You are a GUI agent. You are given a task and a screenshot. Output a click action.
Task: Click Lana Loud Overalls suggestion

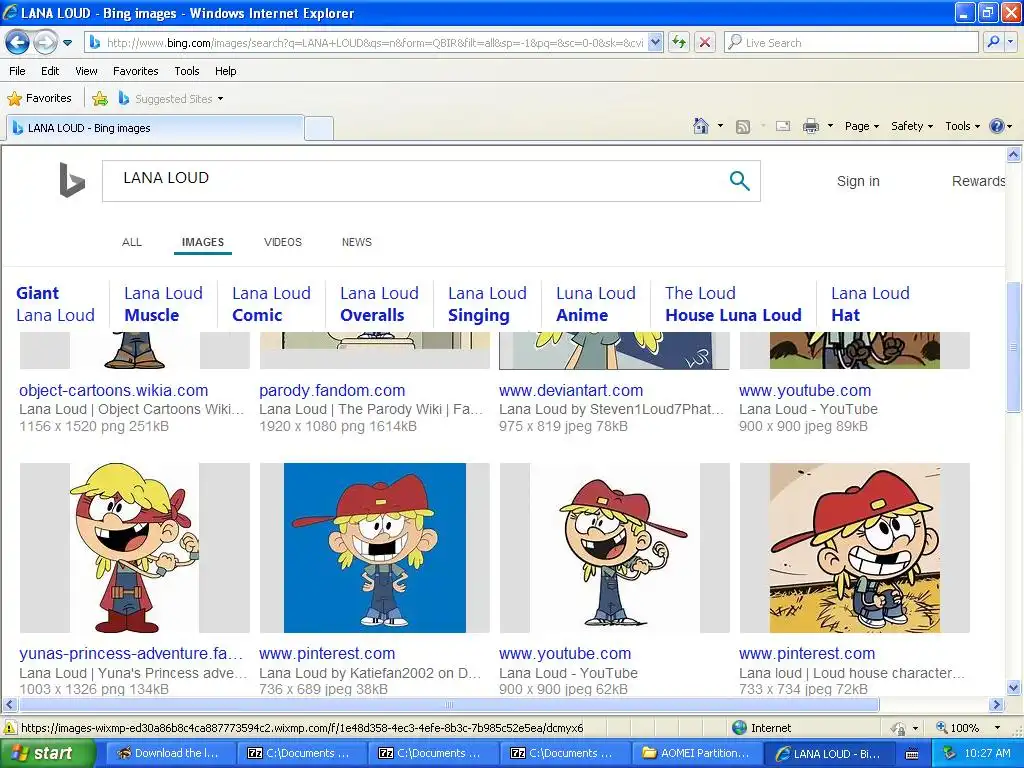click(x=379, y=304)
